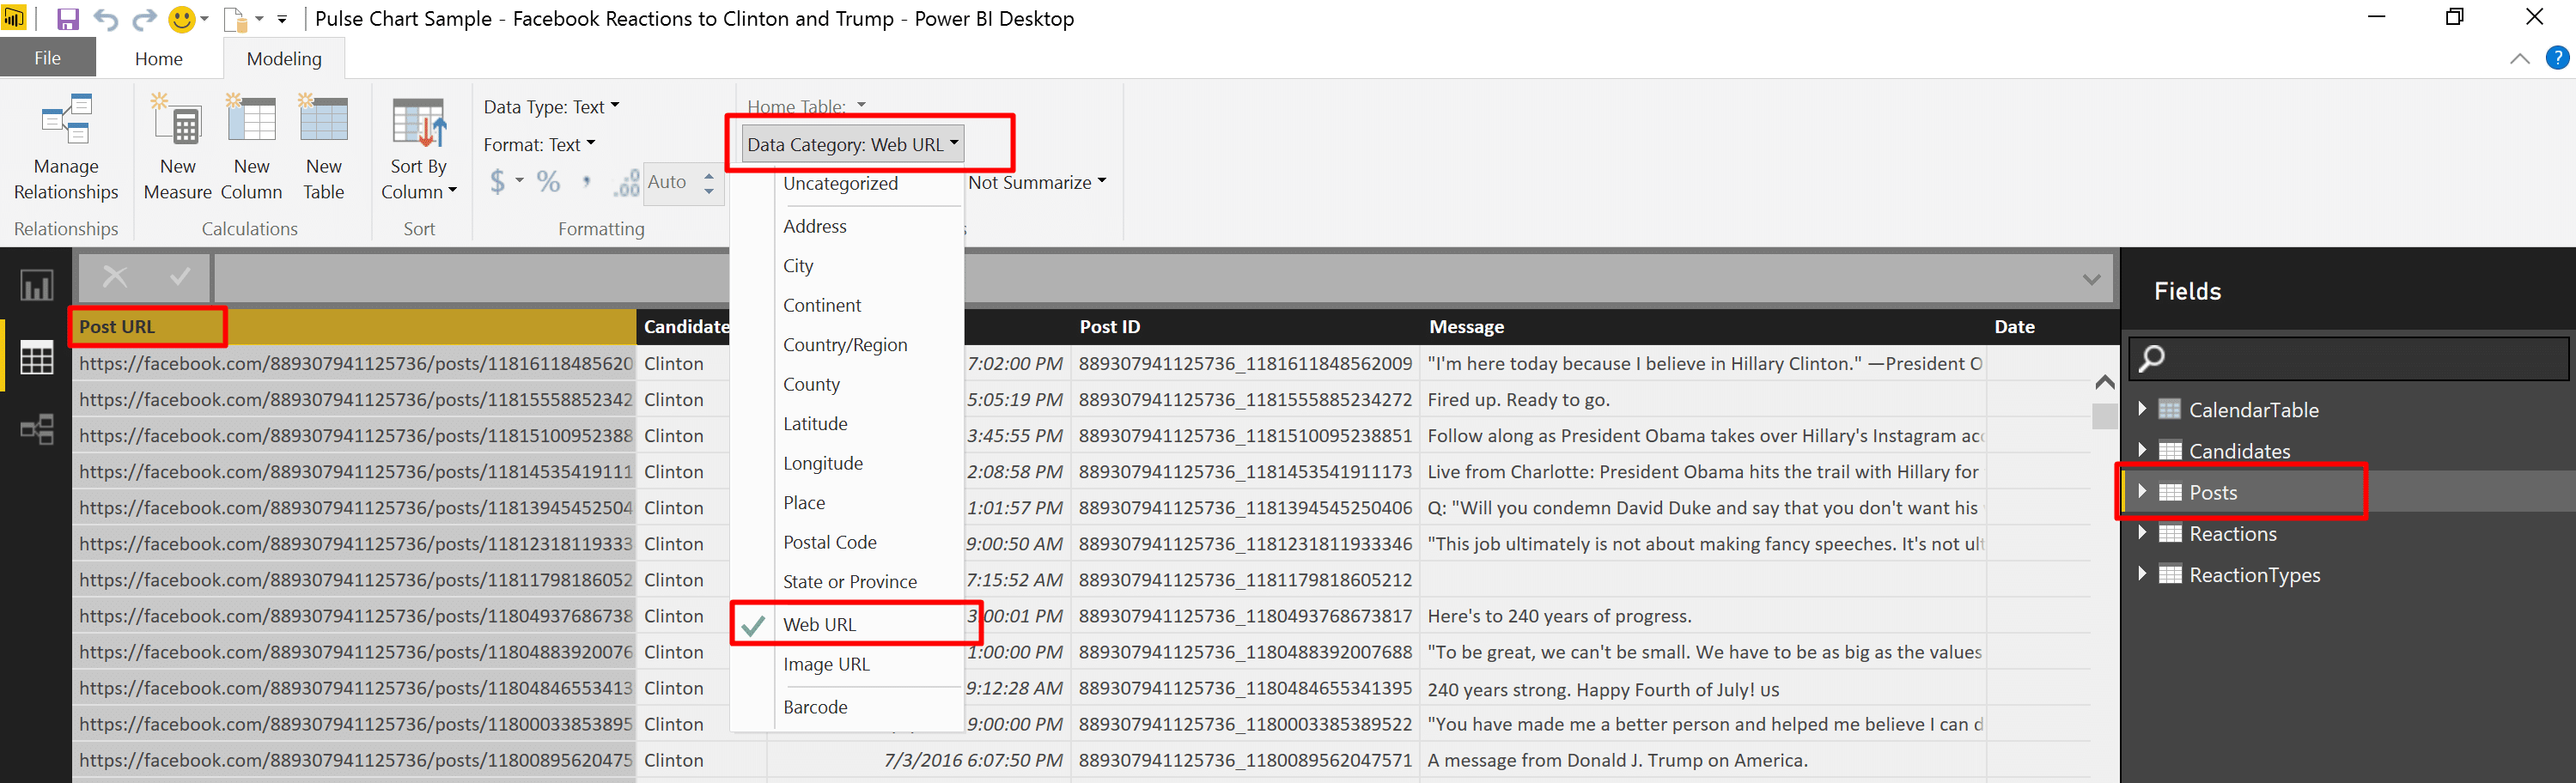This screenshot has width=2576, height=783.
Task: Commit the formula with the checkmark
Action: tap(180, 277)
